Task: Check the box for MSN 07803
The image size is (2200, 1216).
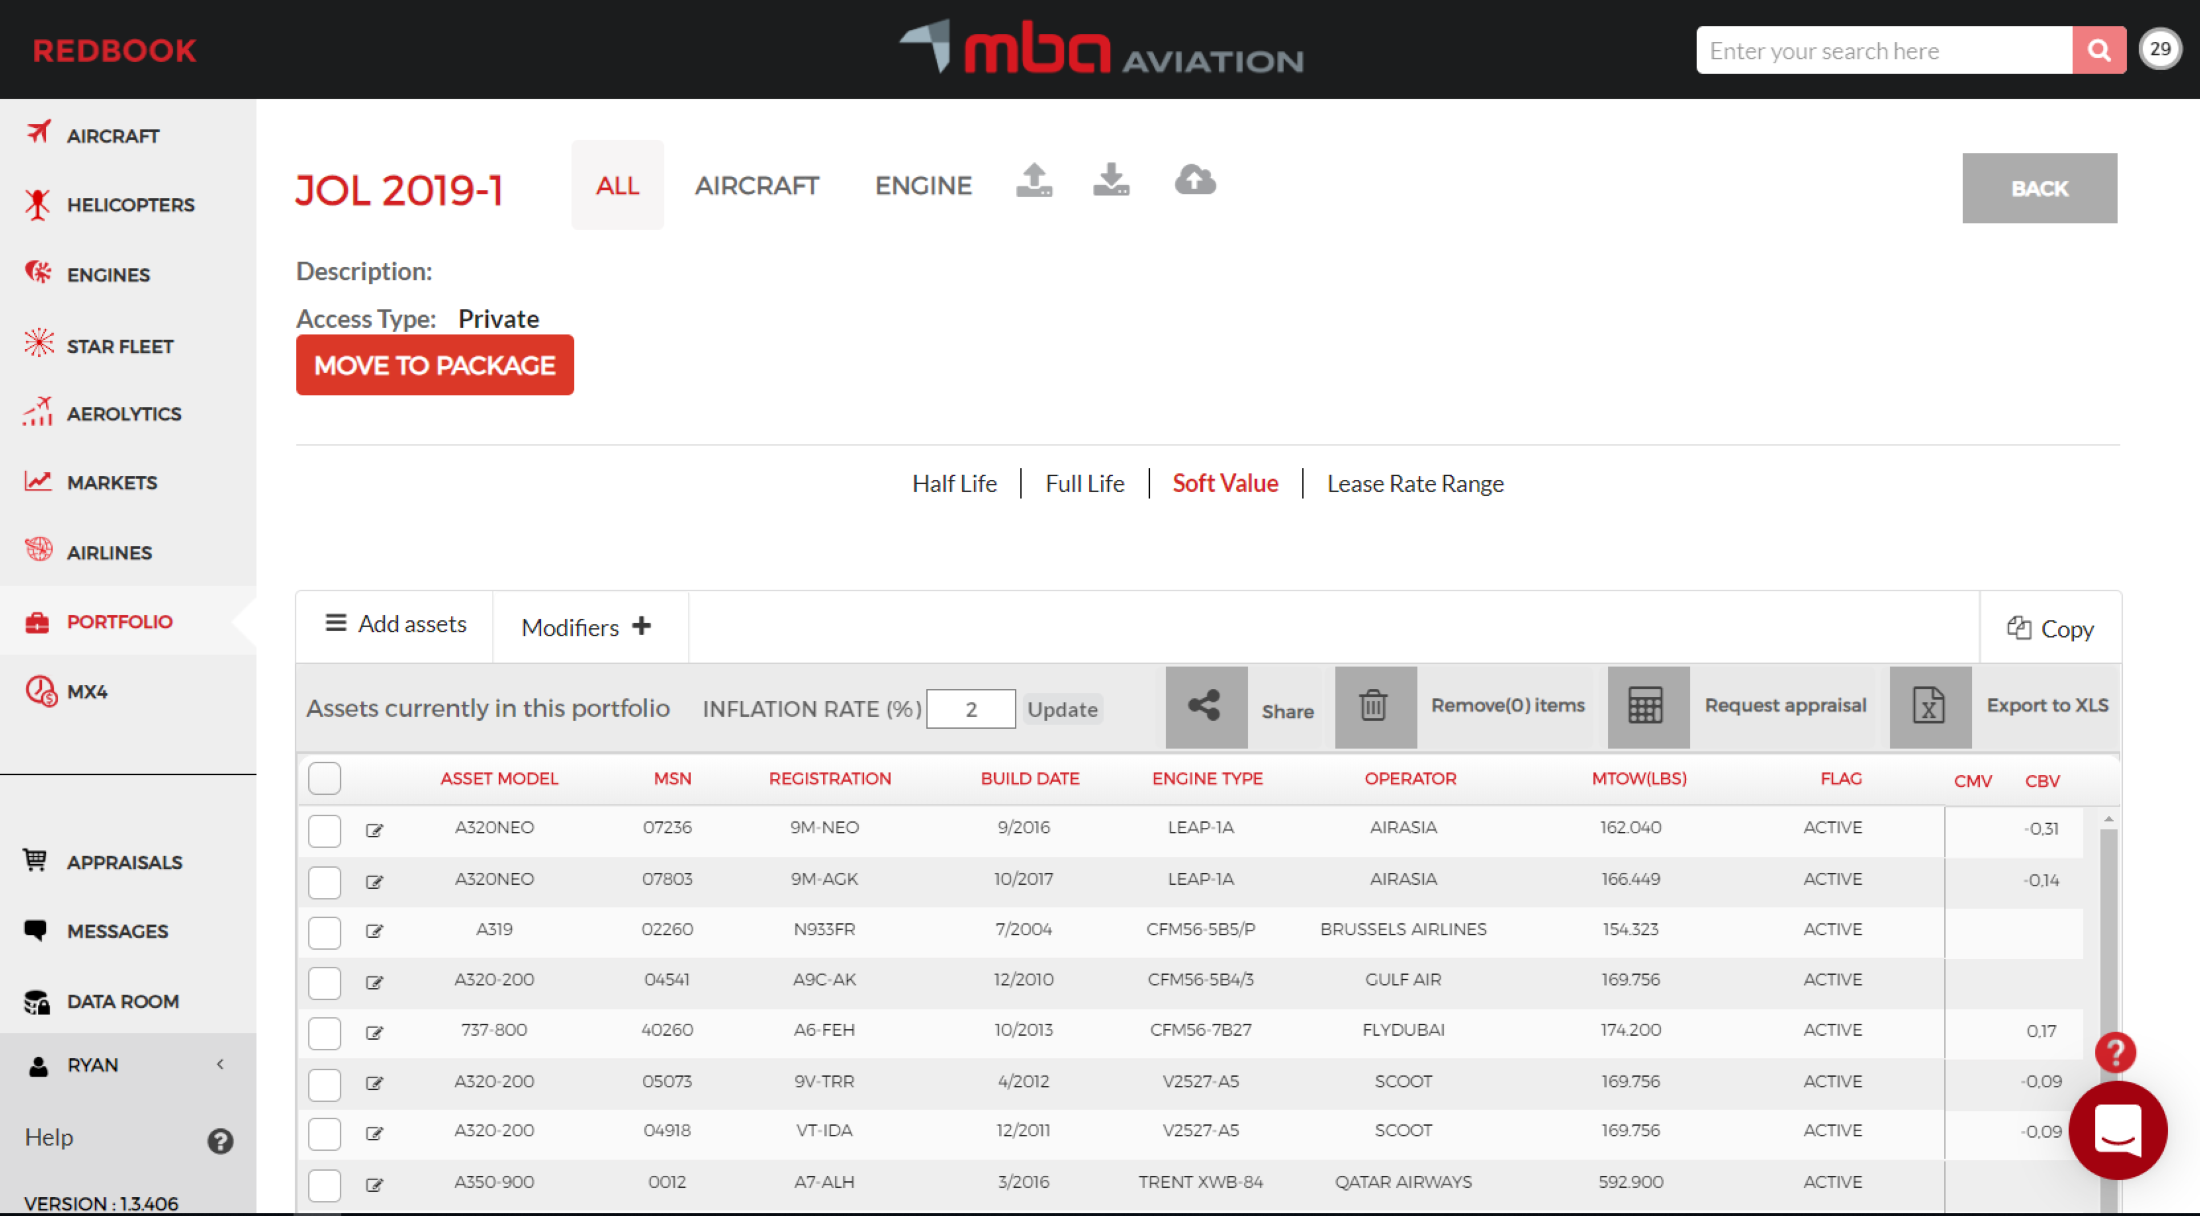Action: [325, 881]
